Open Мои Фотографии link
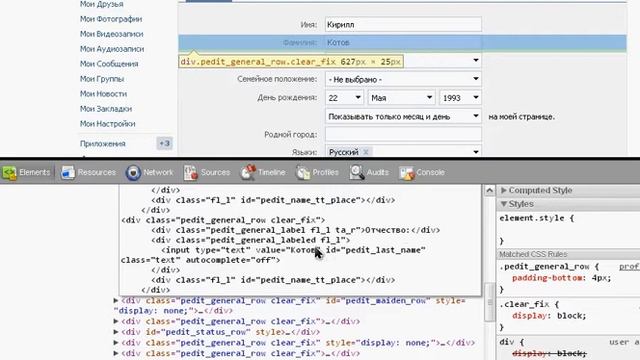 pos(111,19)
